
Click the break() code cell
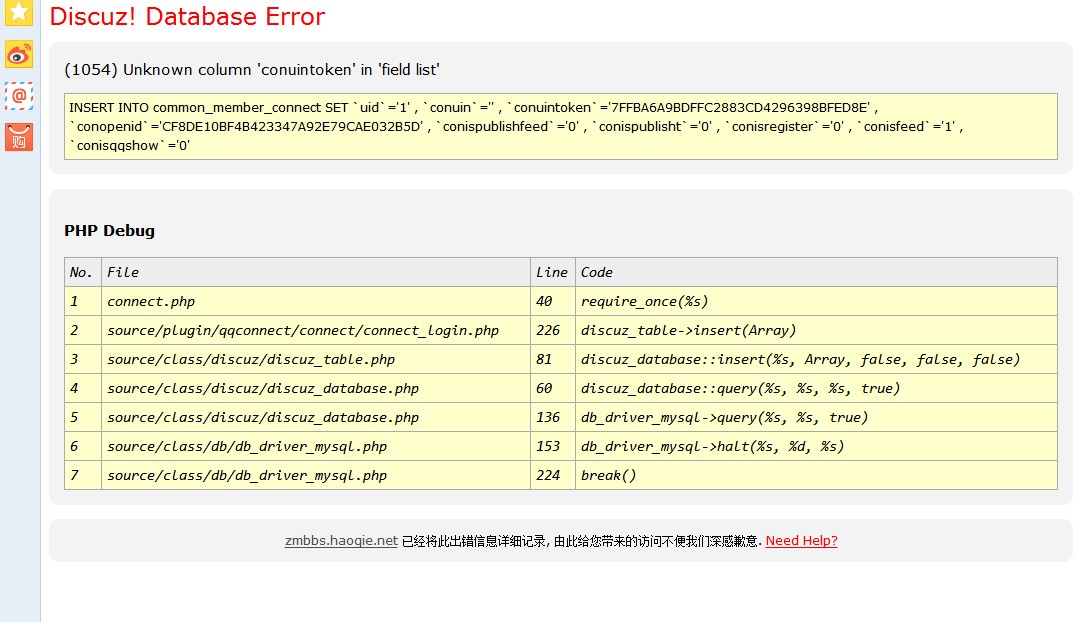click(x=608, y=475)
